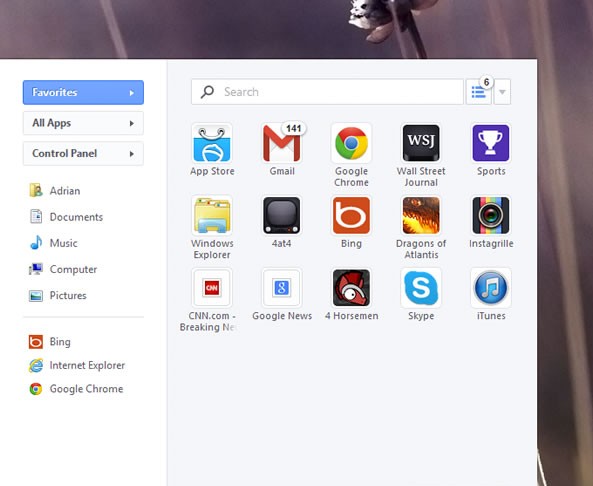Viewport: 593px width, 486px height.
Task: Launch Skype from the grid
Action: (x=421, y=288)
